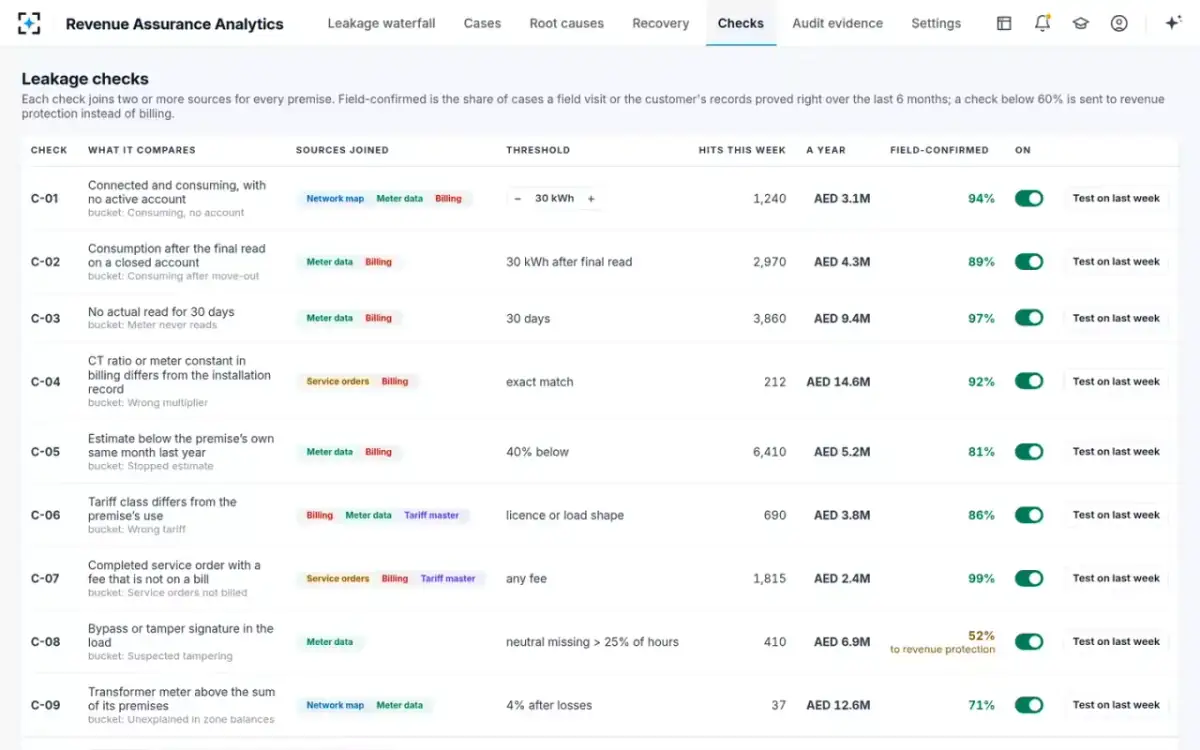Click the Billing tag in C-02
Screen dimensions: 1200x750
tap(378, 262)
